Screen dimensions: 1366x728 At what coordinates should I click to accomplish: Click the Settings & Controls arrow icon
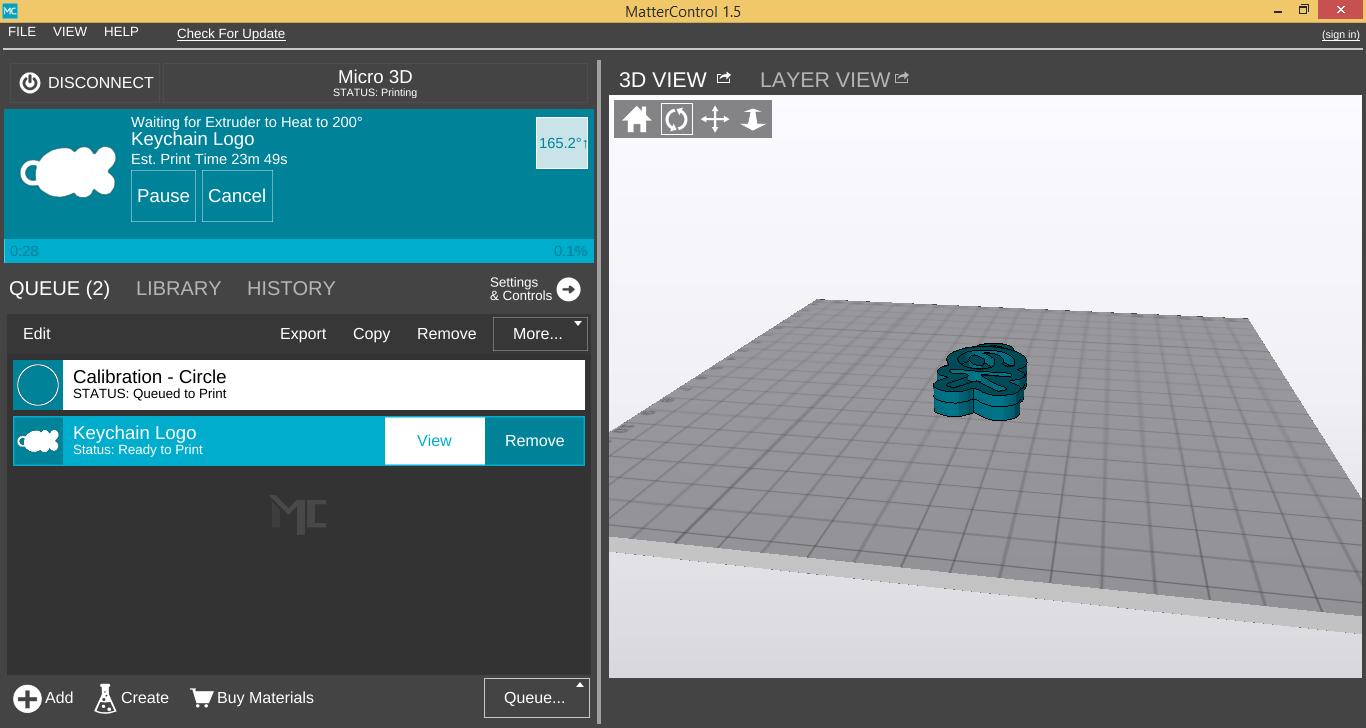568,289
